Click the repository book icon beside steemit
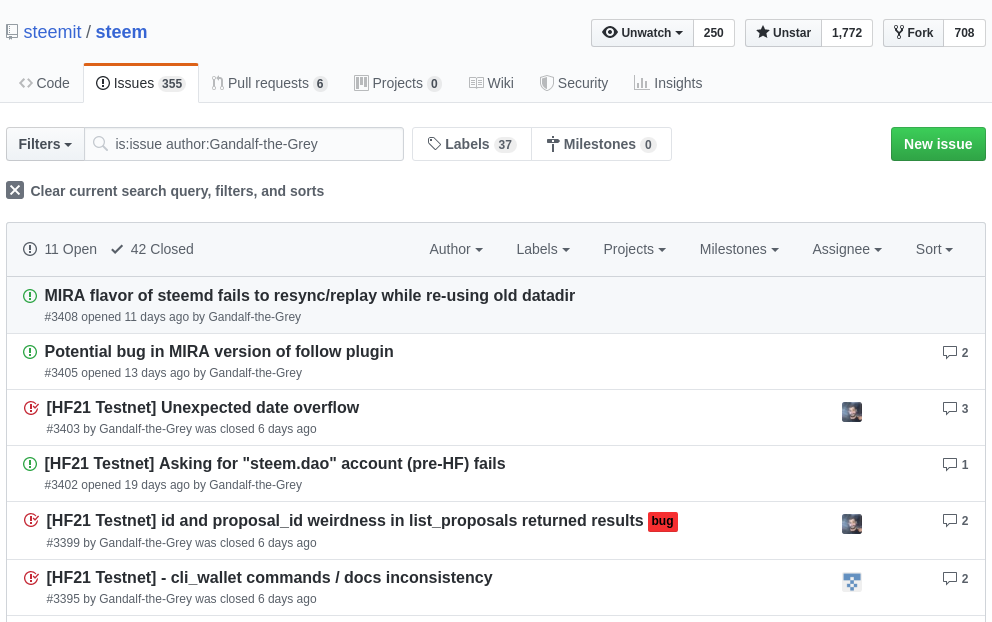Image resolution: width=992 pixels, height=622 pixels. tap(12, 32)
